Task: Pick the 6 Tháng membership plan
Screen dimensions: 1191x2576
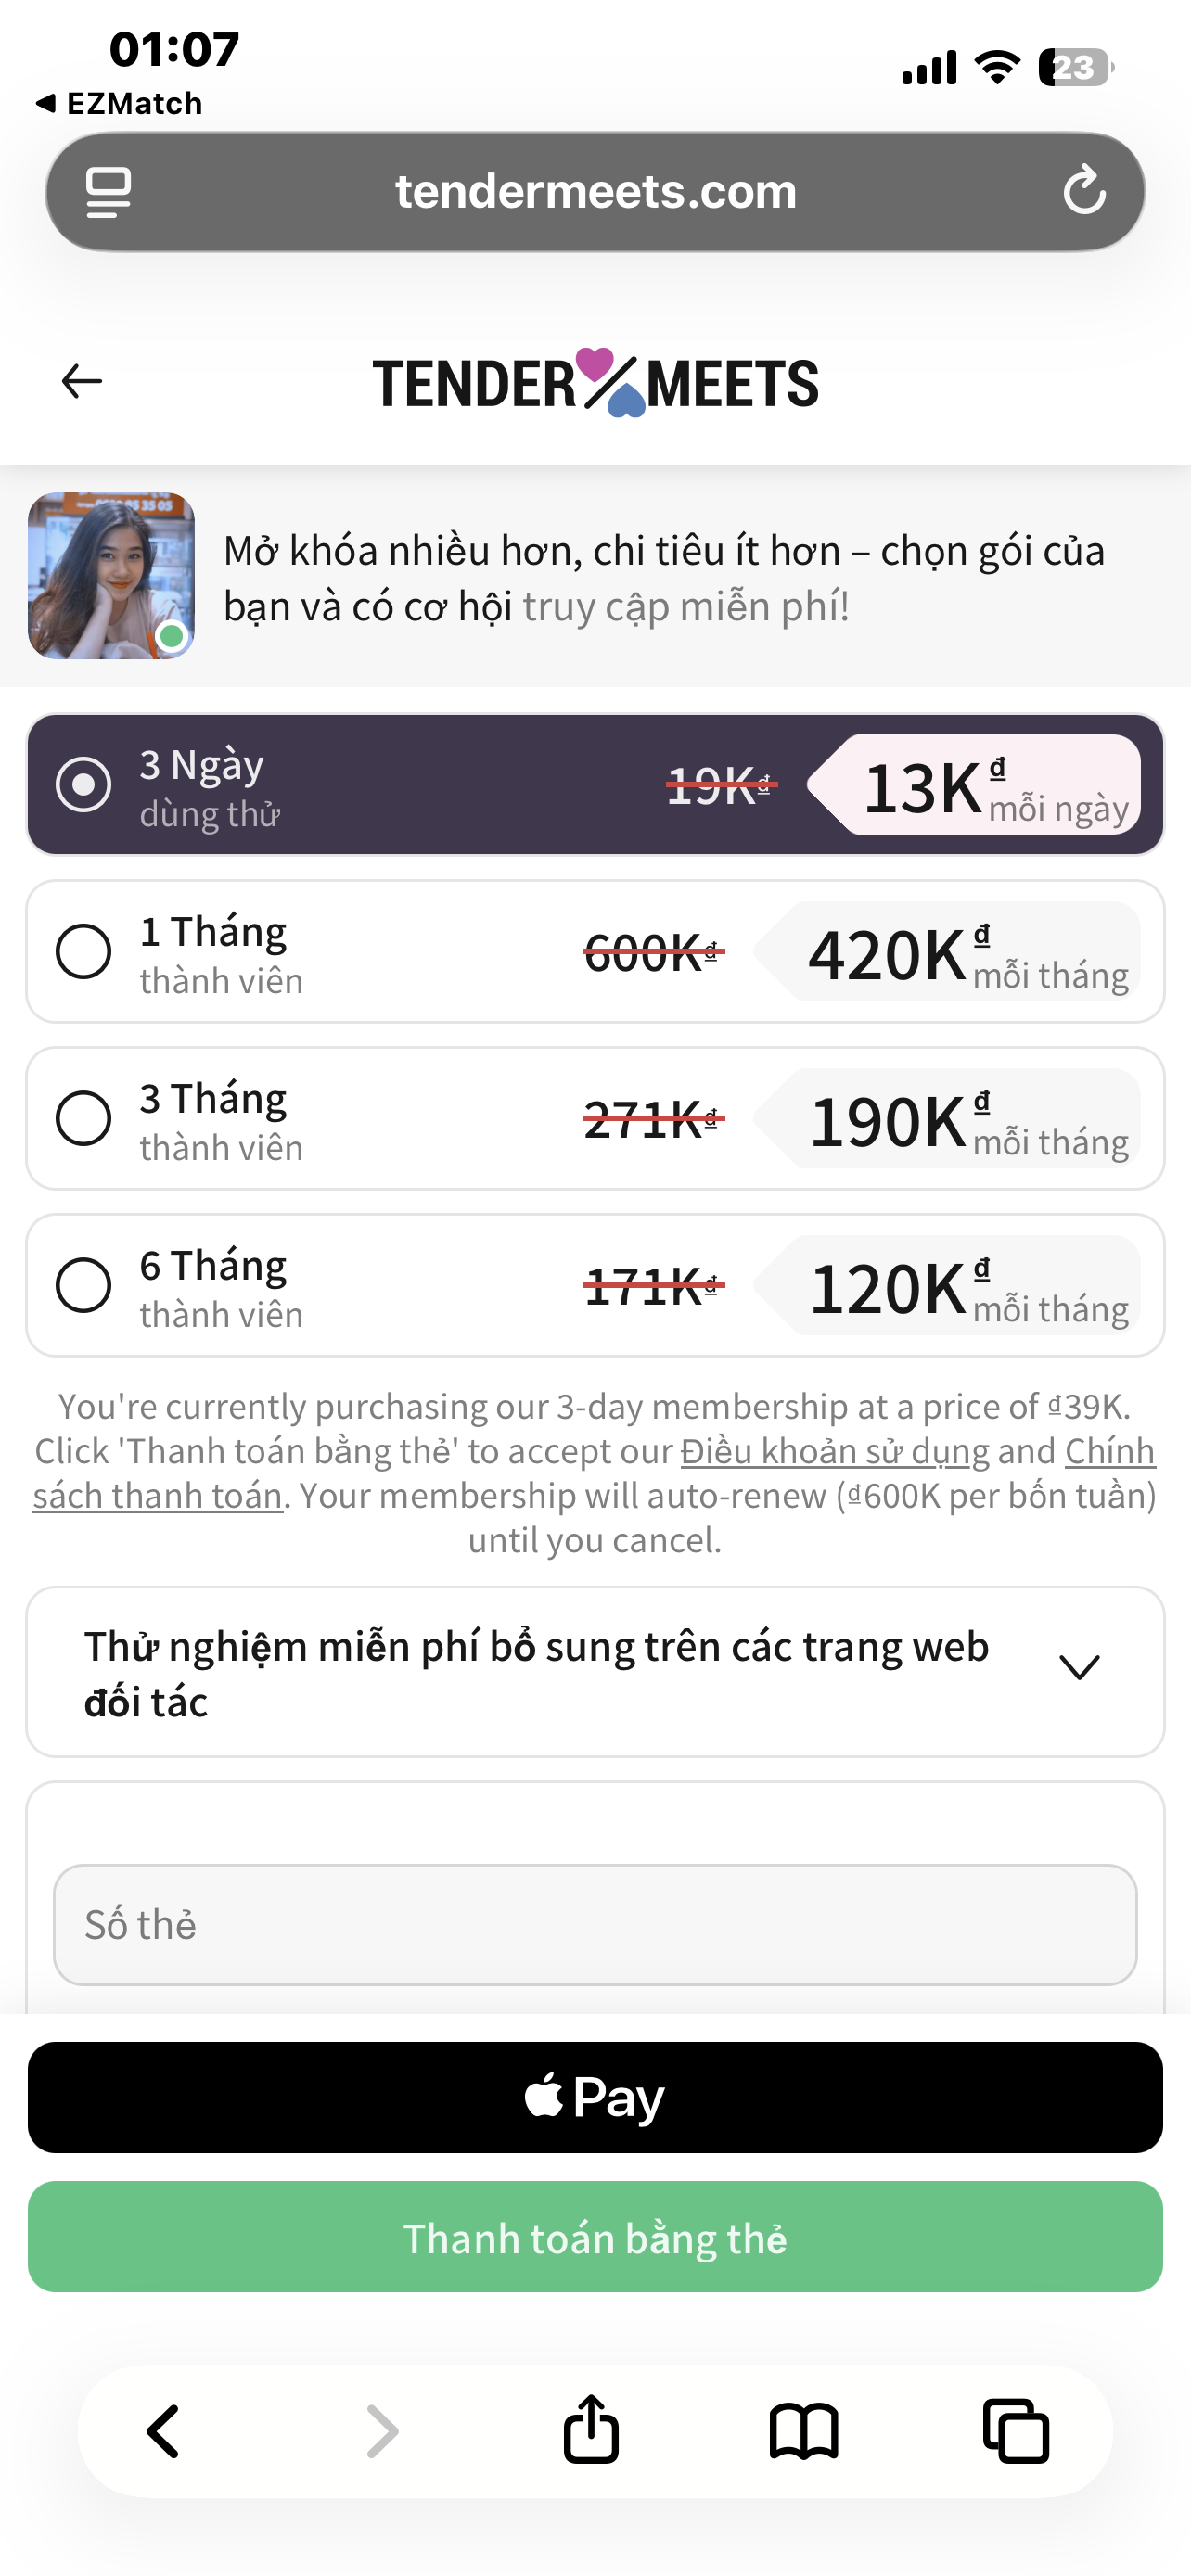Action: point(84,1285)
